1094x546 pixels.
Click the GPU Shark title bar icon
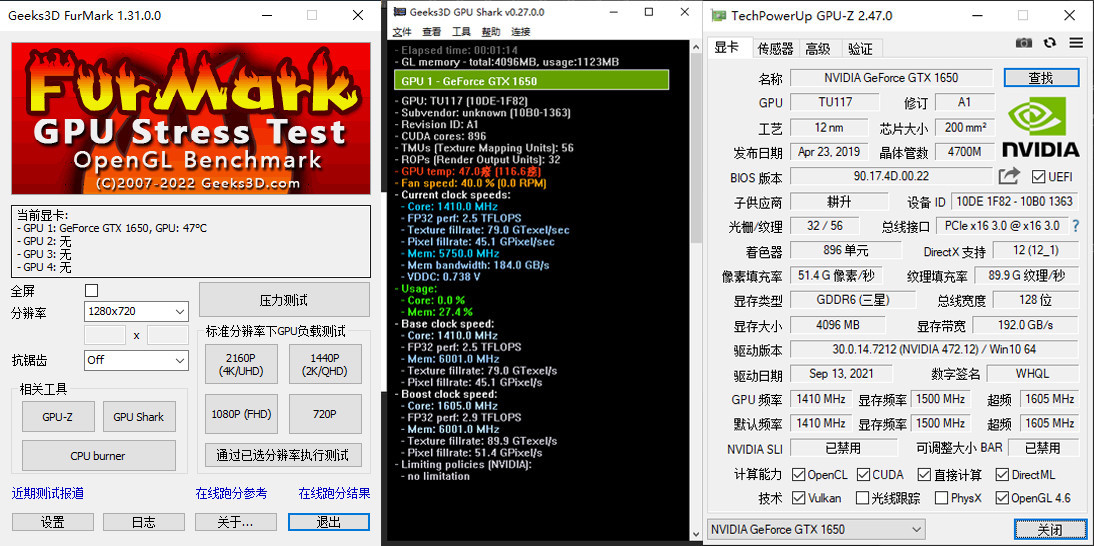coord(399,12)
